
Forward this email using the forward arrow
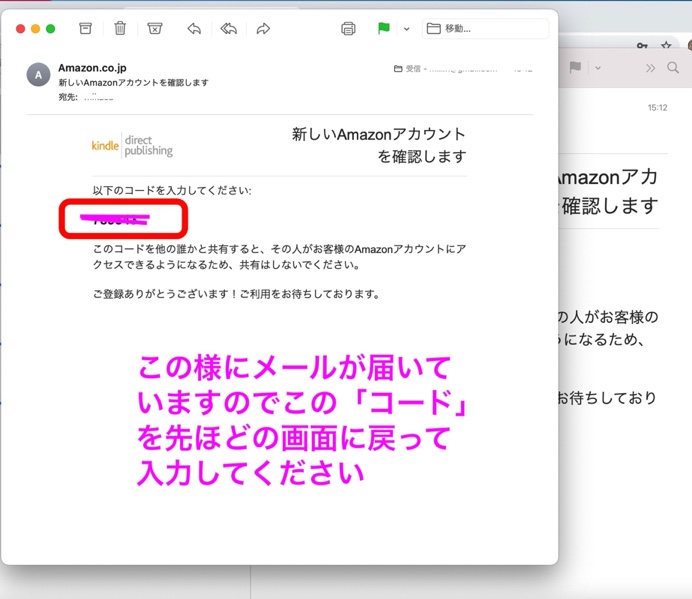[x=263, y=29]
